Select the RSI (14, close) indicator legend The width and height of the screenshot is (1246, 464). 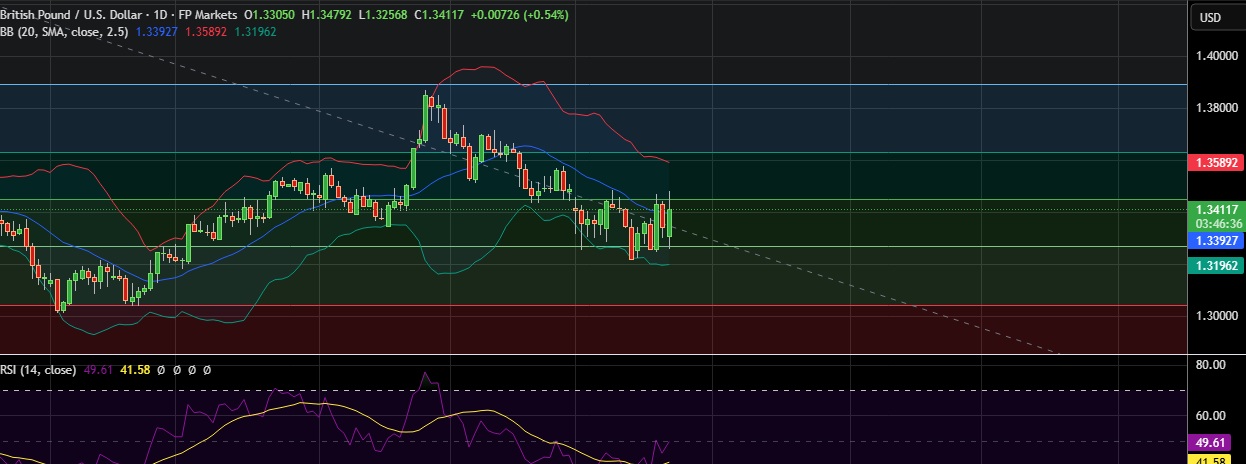click(x=37, y=370)
